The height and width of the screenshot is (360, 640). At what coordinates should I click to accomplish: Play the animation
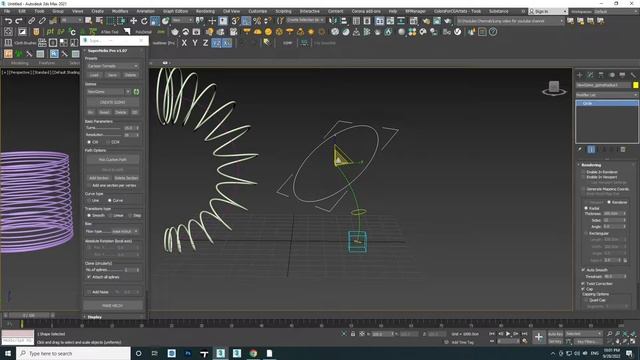(508, 334)
